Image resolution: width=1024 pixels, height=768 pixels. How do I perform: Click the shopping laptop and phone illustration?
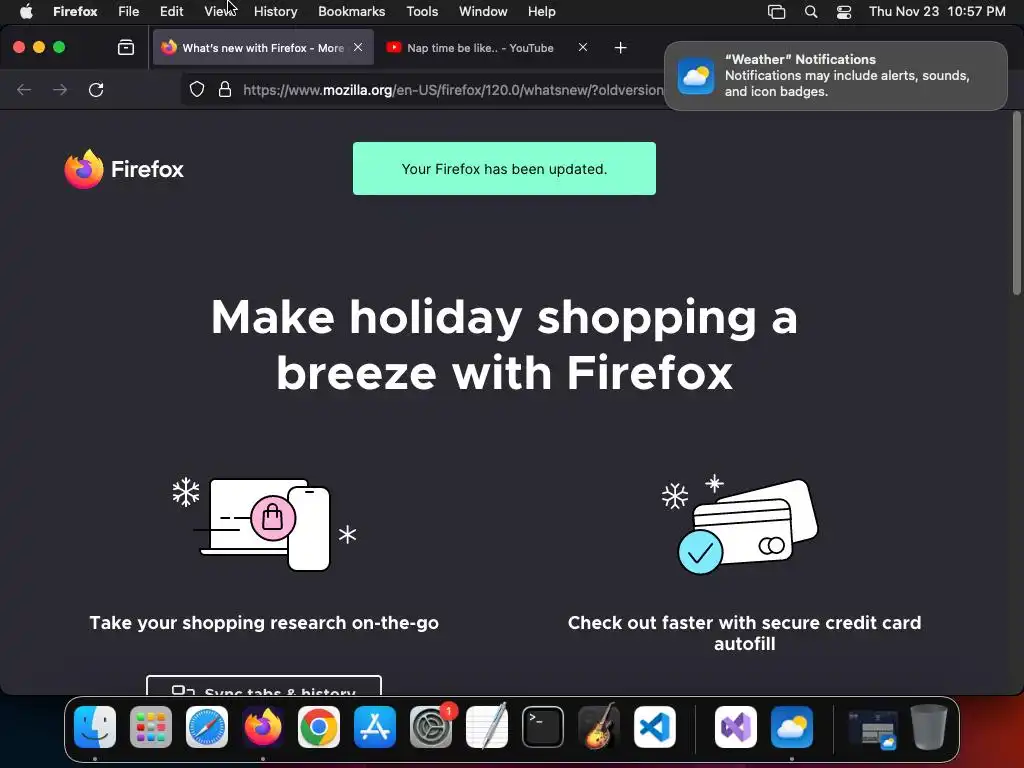264,524
